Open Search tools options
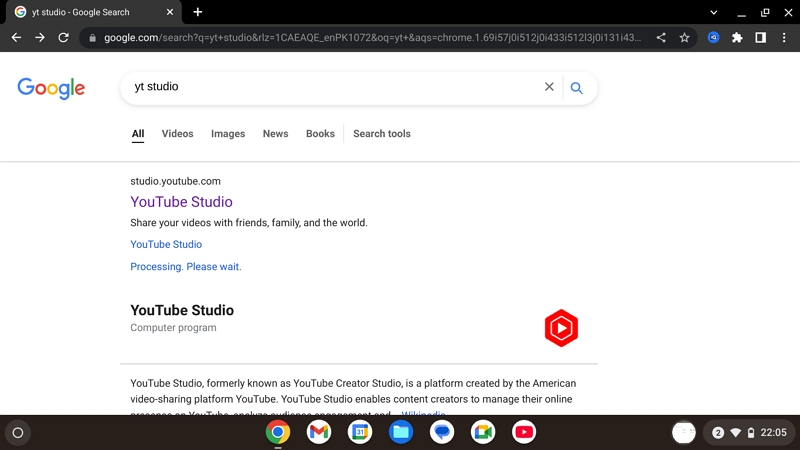Image resolution: width=800 pixels, height=450 pixels. pos(382,134)
